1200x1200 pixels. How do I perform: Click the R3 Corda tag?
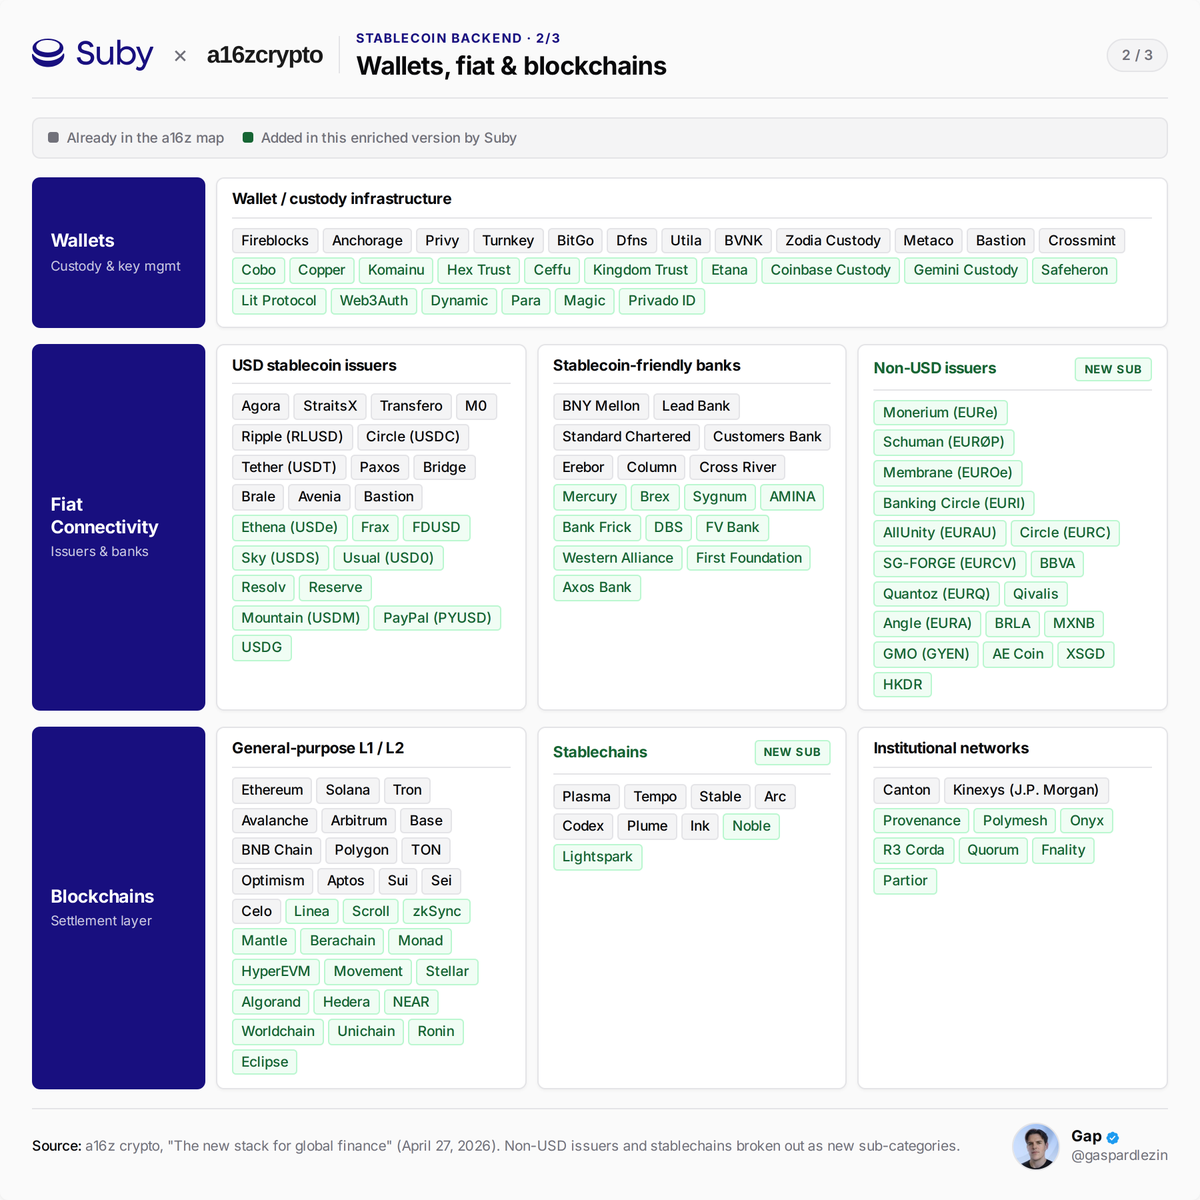[914, 850]
